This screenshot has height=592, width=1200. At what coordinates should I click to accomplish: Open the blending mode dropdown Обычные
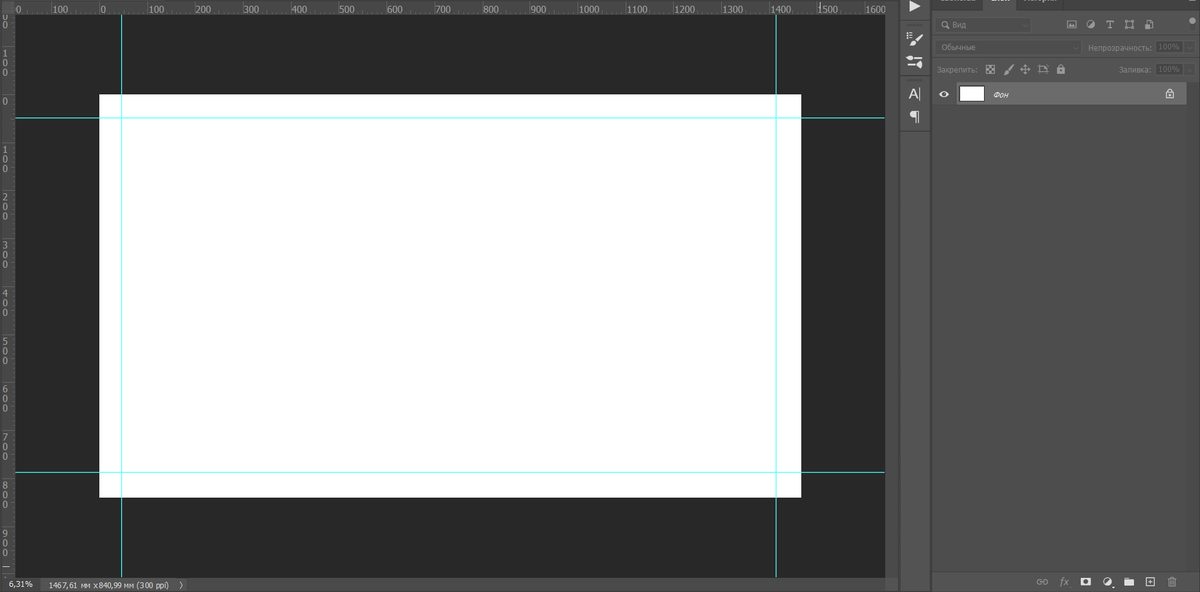pyautogui.click(x=1009, y=47)
